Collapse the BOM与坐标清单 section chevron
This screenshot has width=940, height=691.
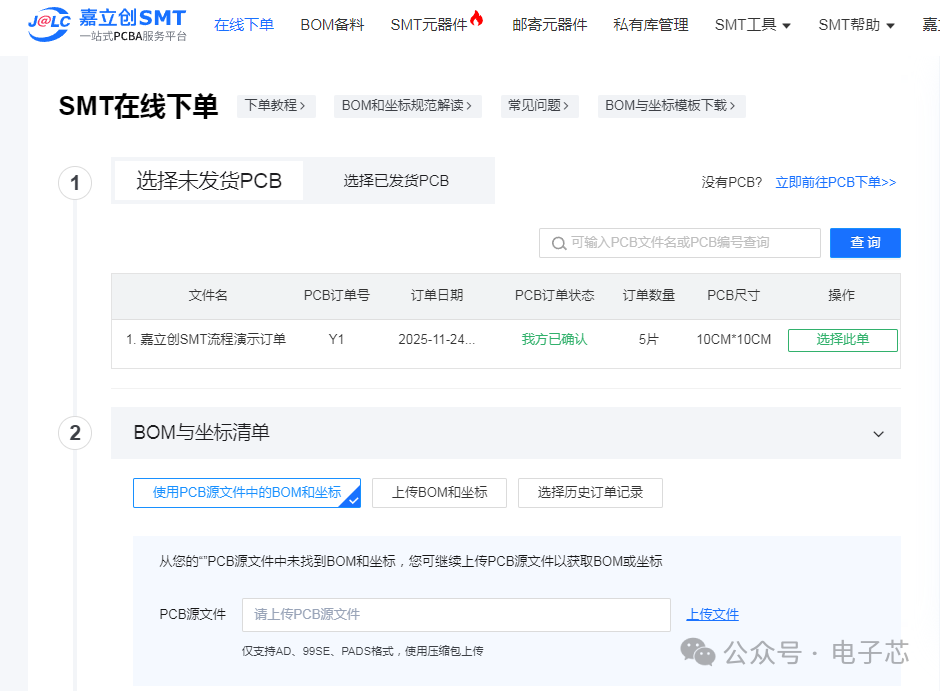878,434
